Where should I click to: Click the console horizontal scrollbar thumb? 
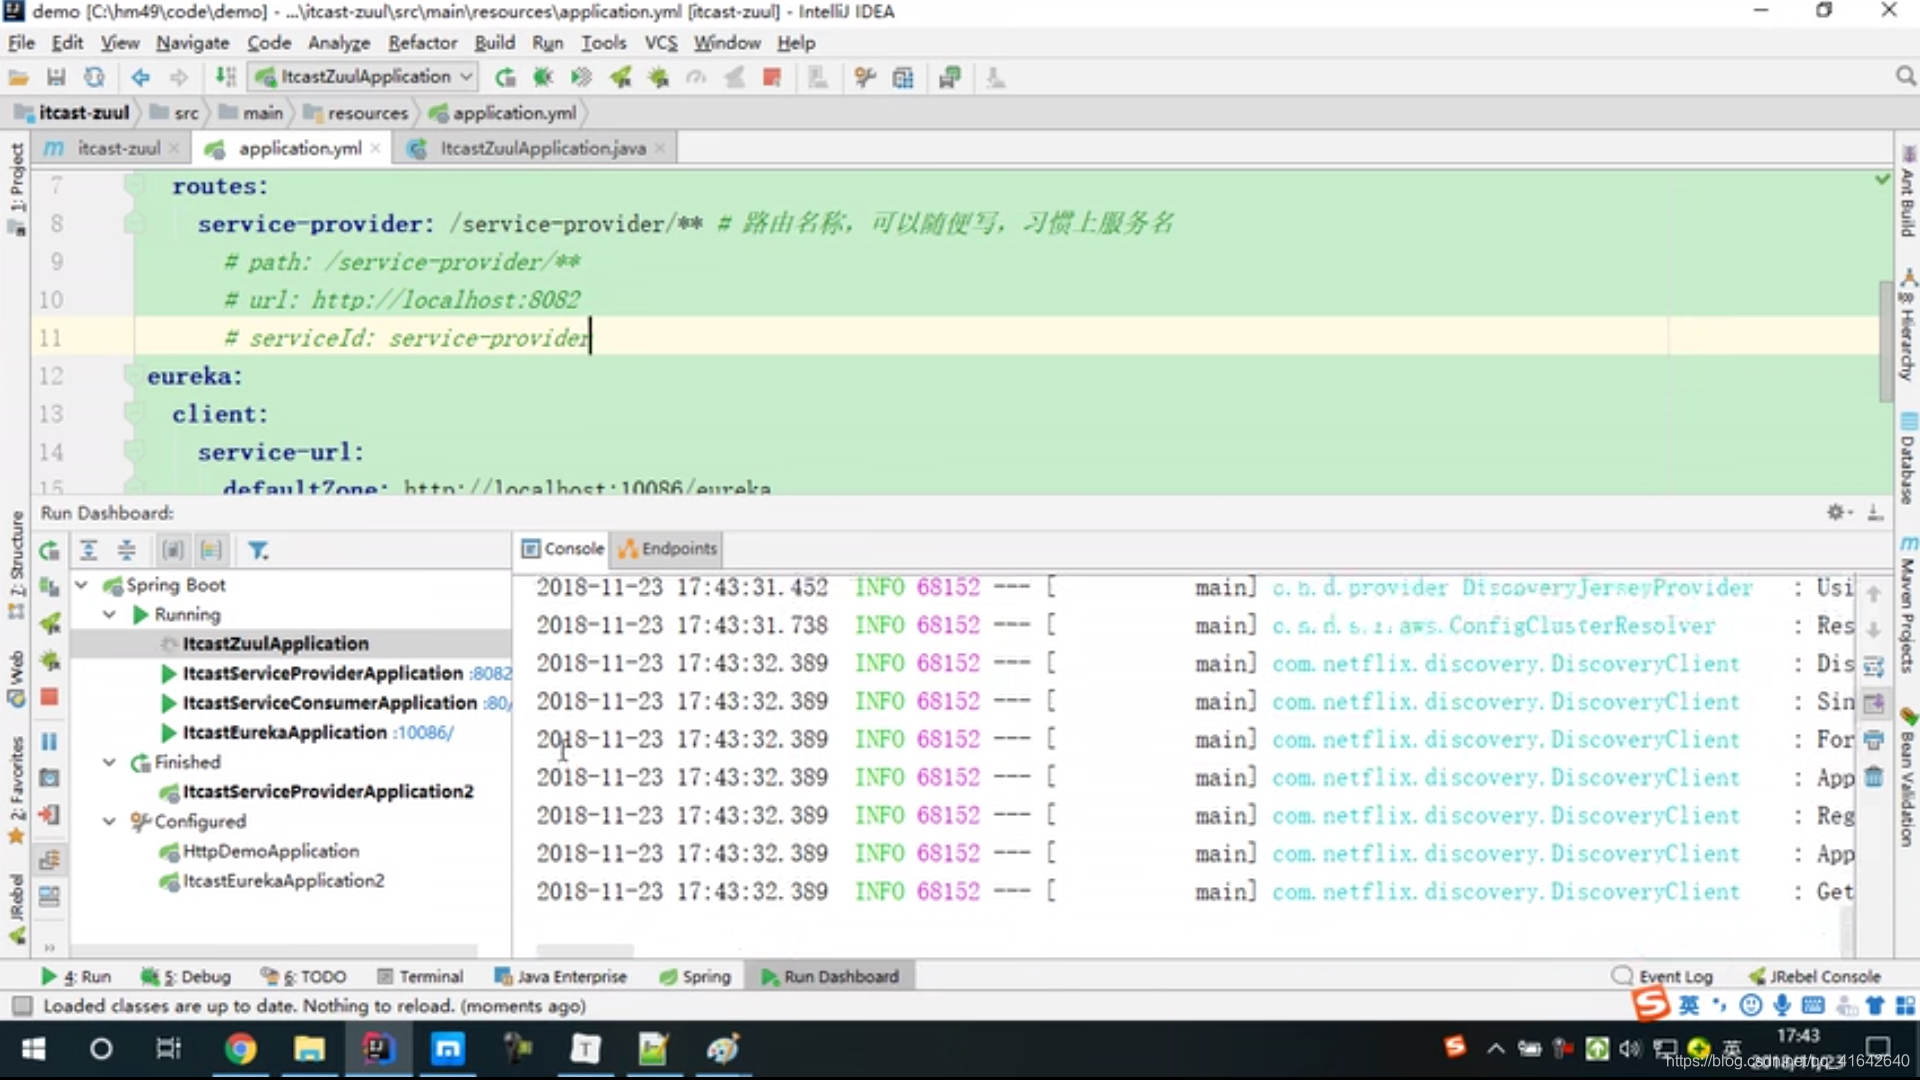tap(585, 950)
